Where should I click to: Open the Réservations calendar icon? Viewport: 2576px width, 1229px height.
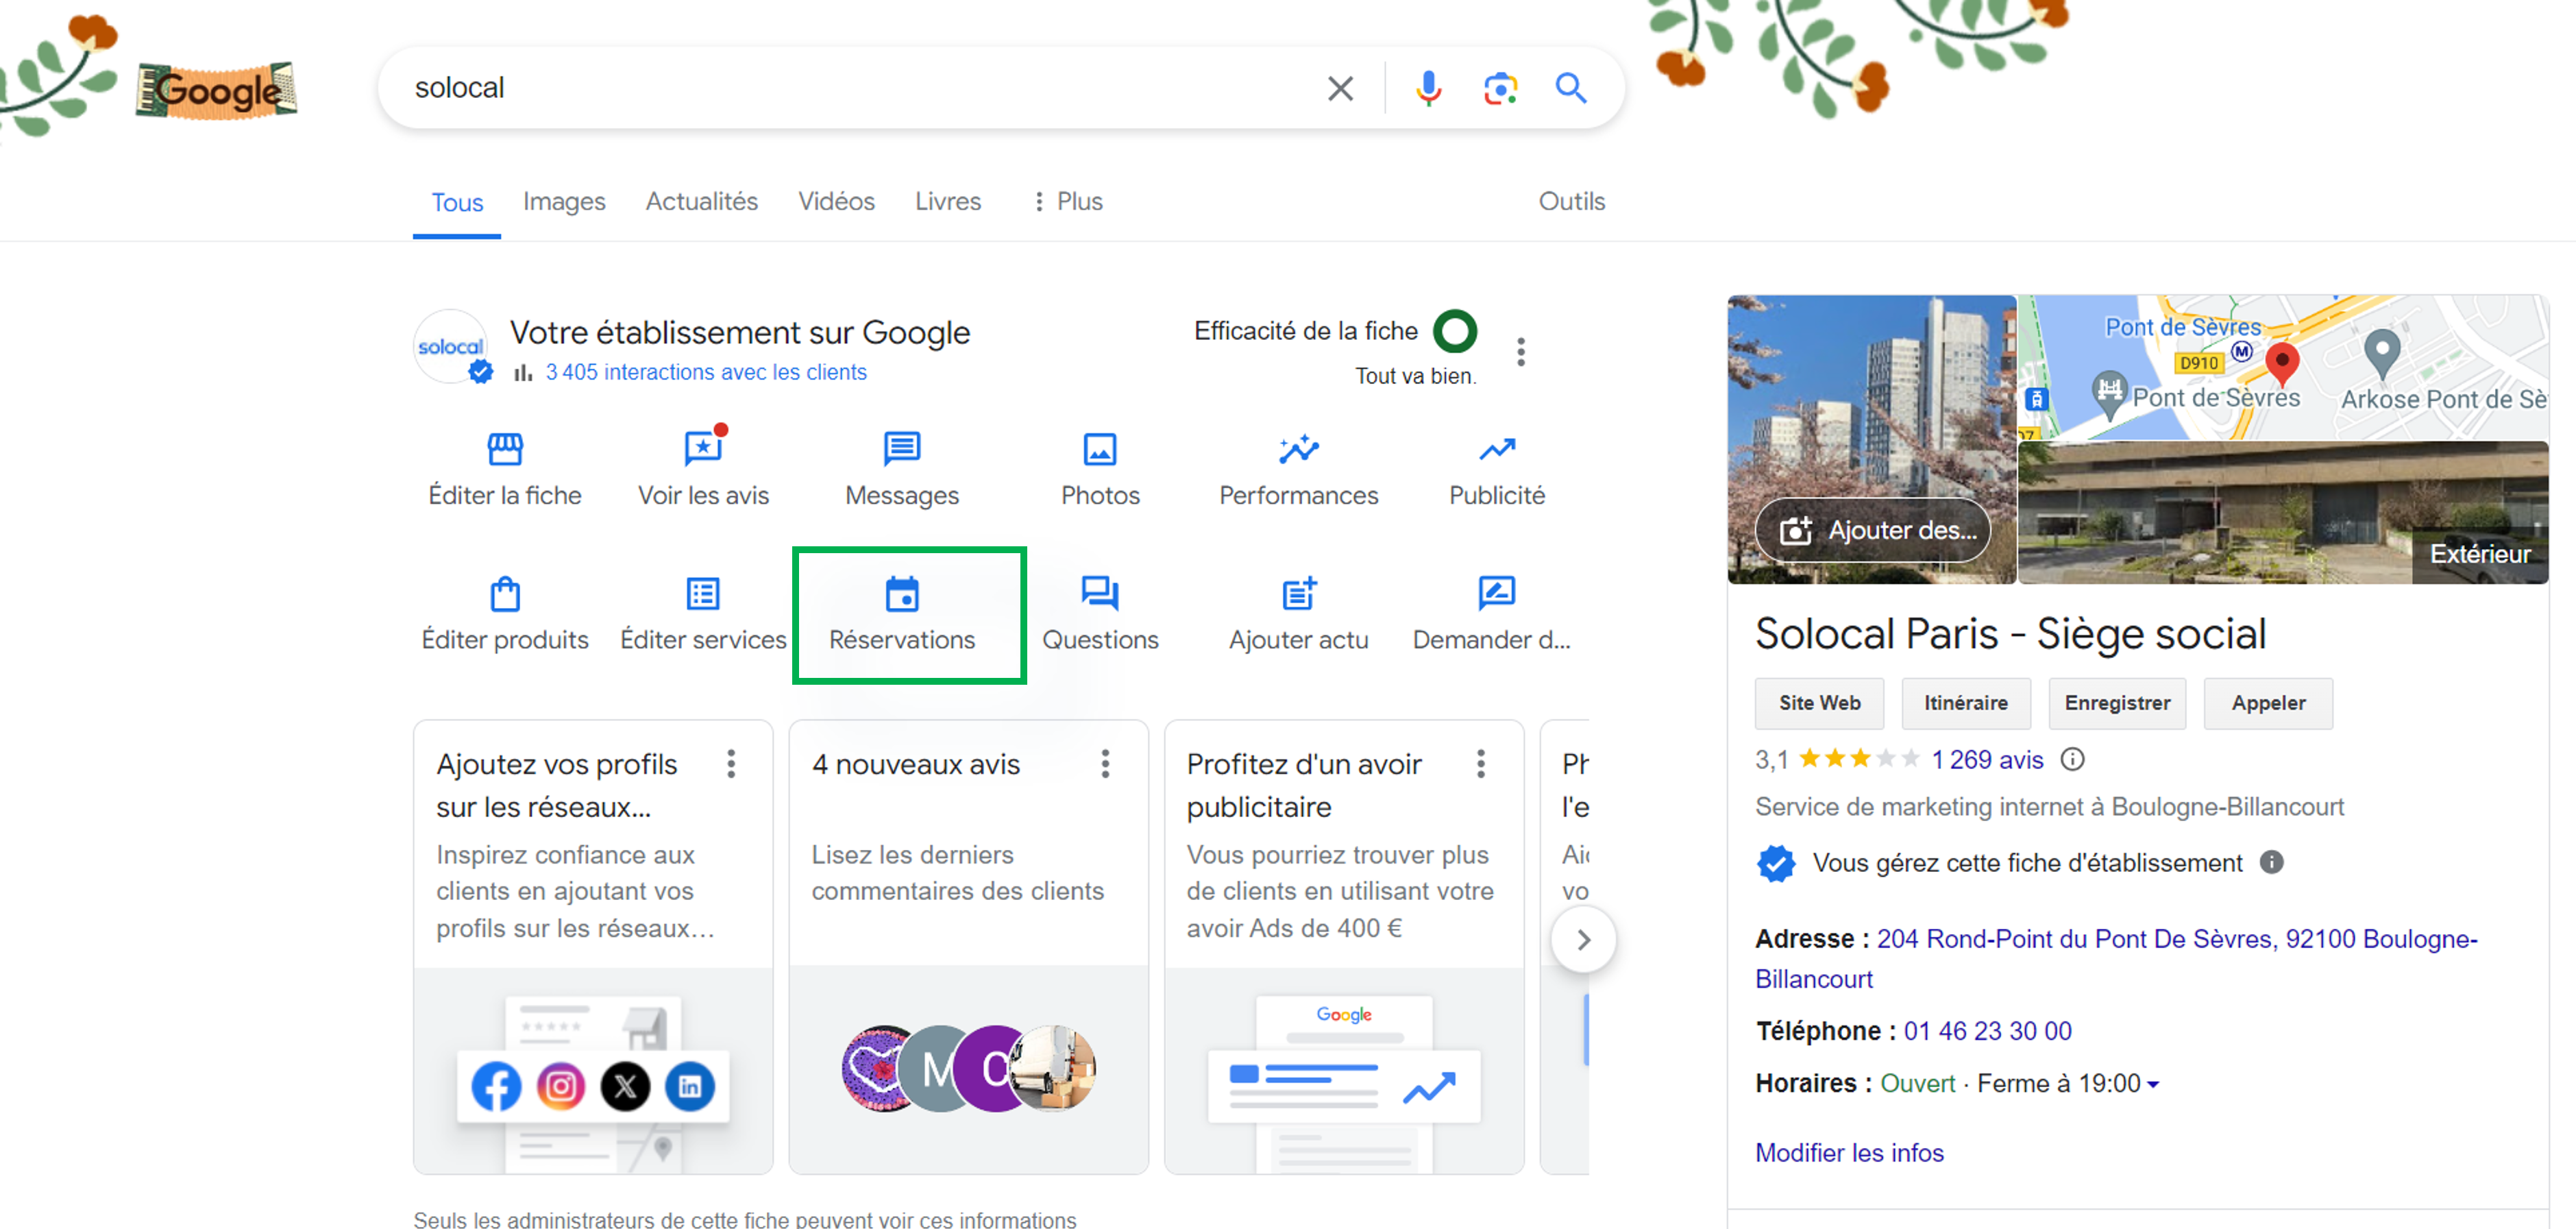click(902, 594)
